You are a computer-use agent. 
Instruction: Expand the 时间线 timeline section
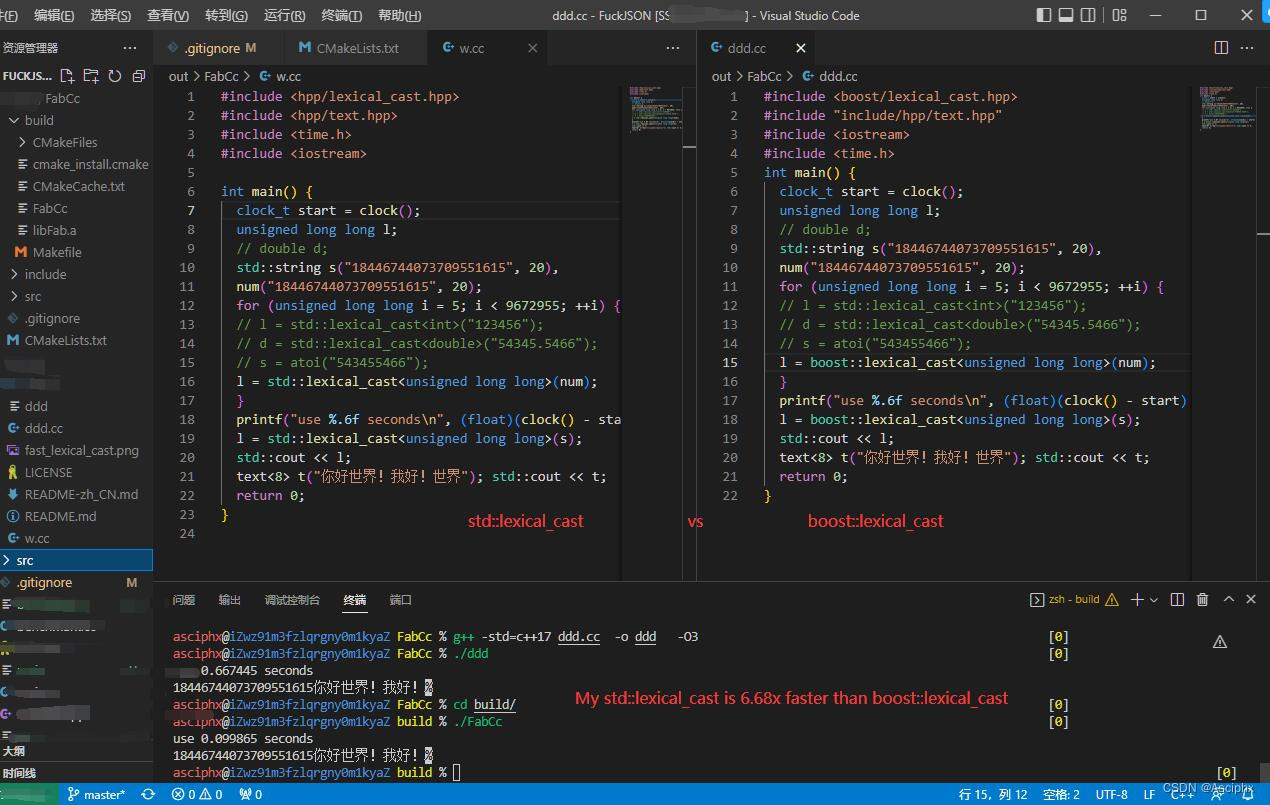coord(77,773)
